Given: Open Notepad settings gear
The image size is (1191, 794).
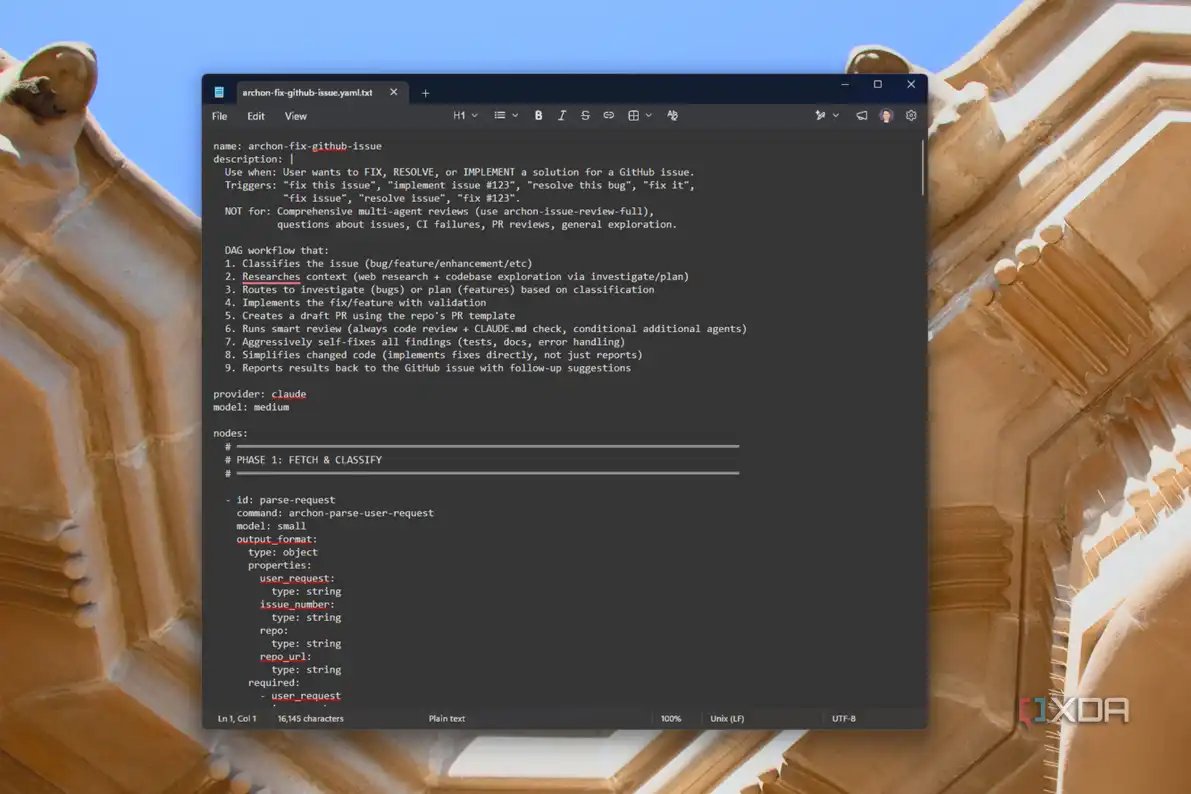Looking at the screenshot, I should [911, 115].
